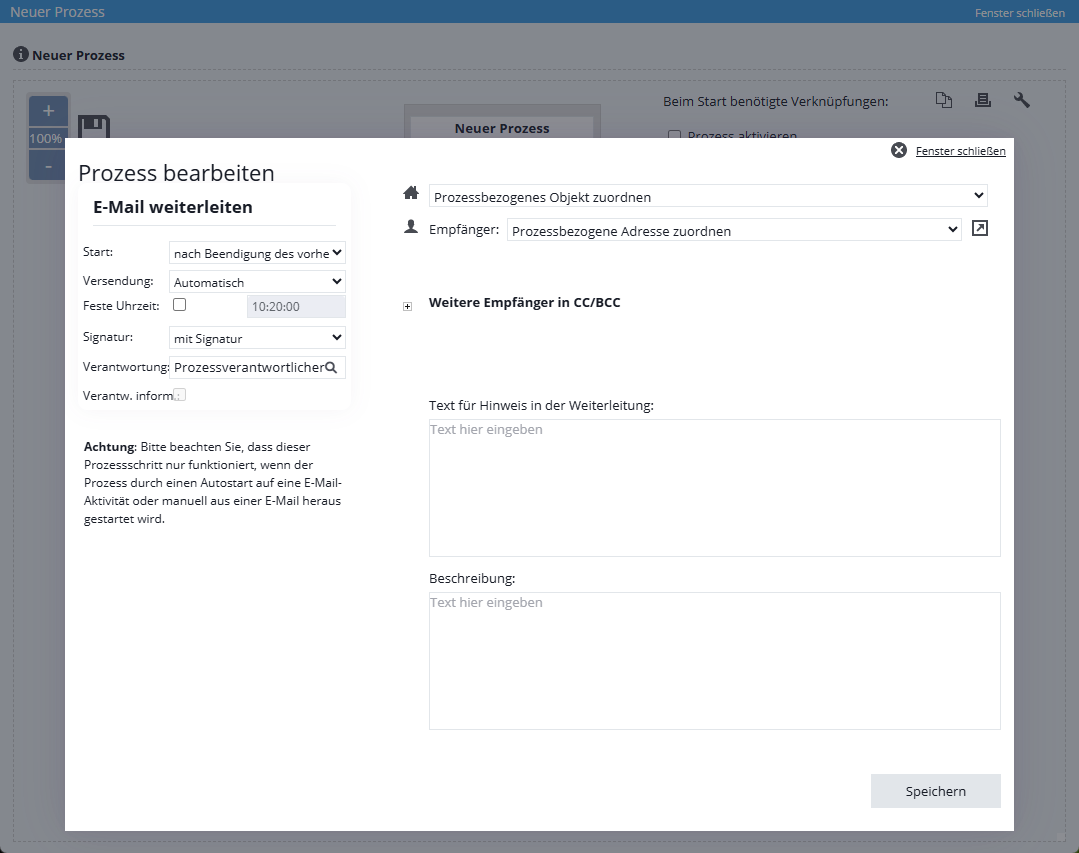The width and height of the screenshot is (1079, 853).
Task: Click the zoom out minus button
Action: click(48, 166)
